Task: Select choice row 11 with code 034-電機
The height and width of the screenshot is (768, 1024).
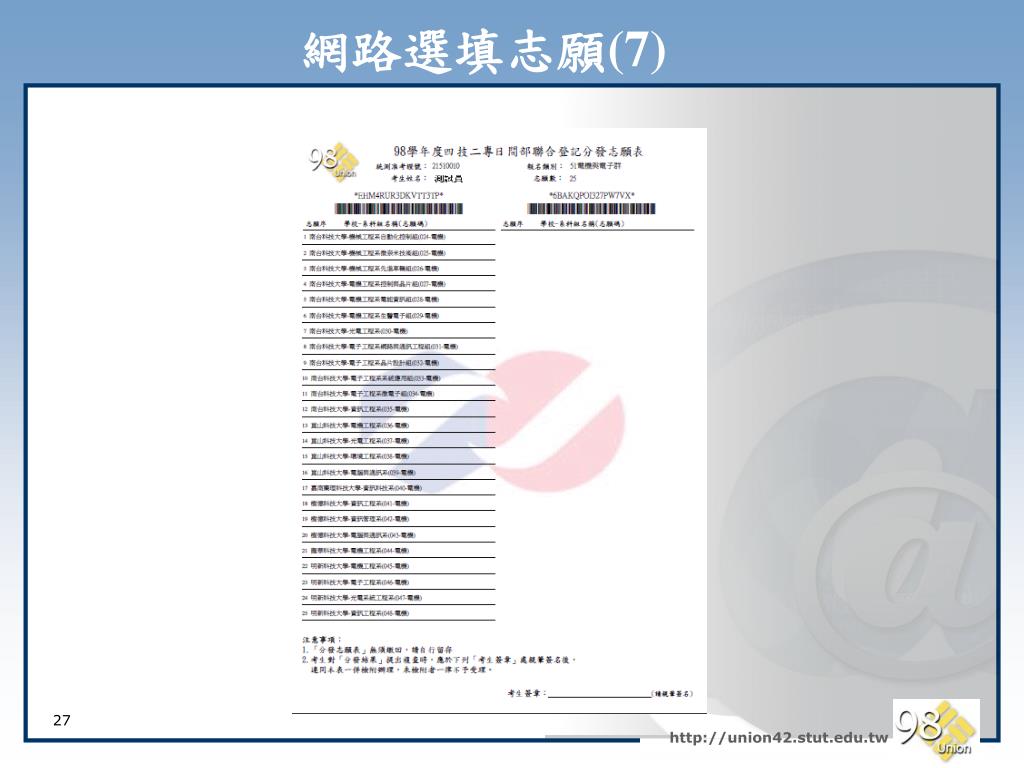Action: coord(398,394)
